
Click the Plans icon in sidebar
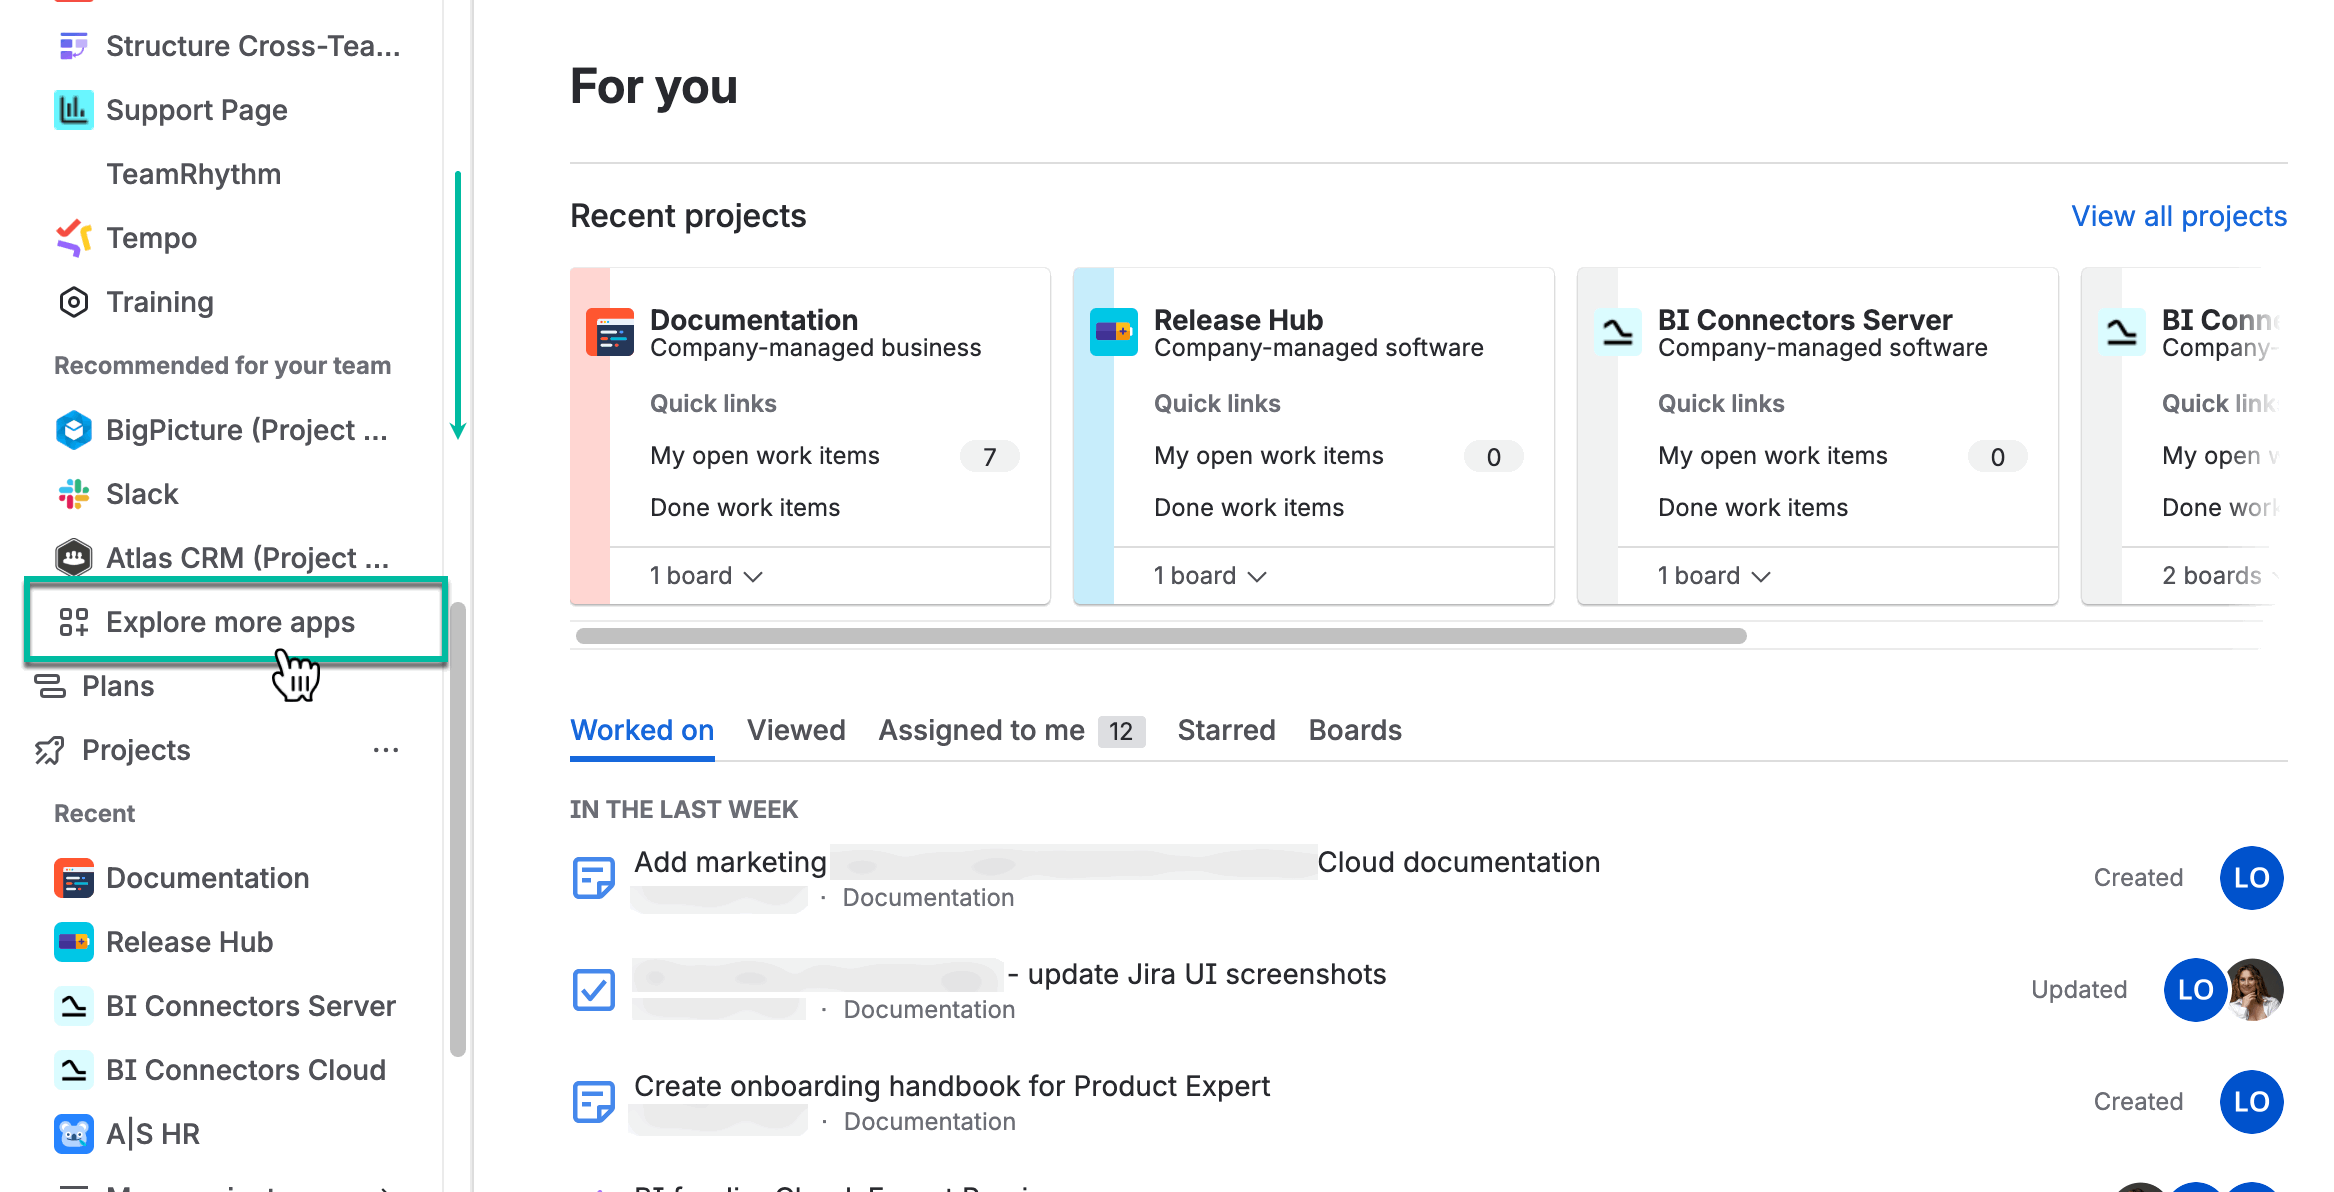coord(47,685)
